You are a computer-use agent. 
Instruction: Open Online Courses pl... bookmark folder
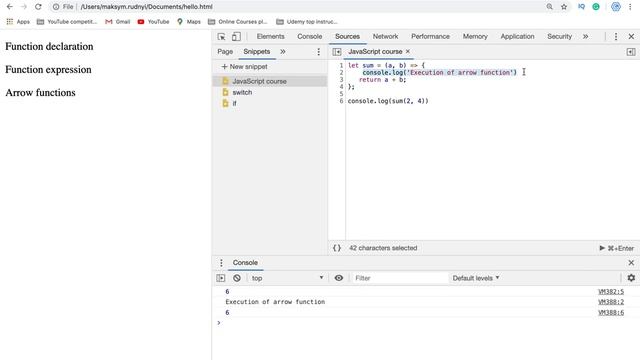tap(238, 22)
